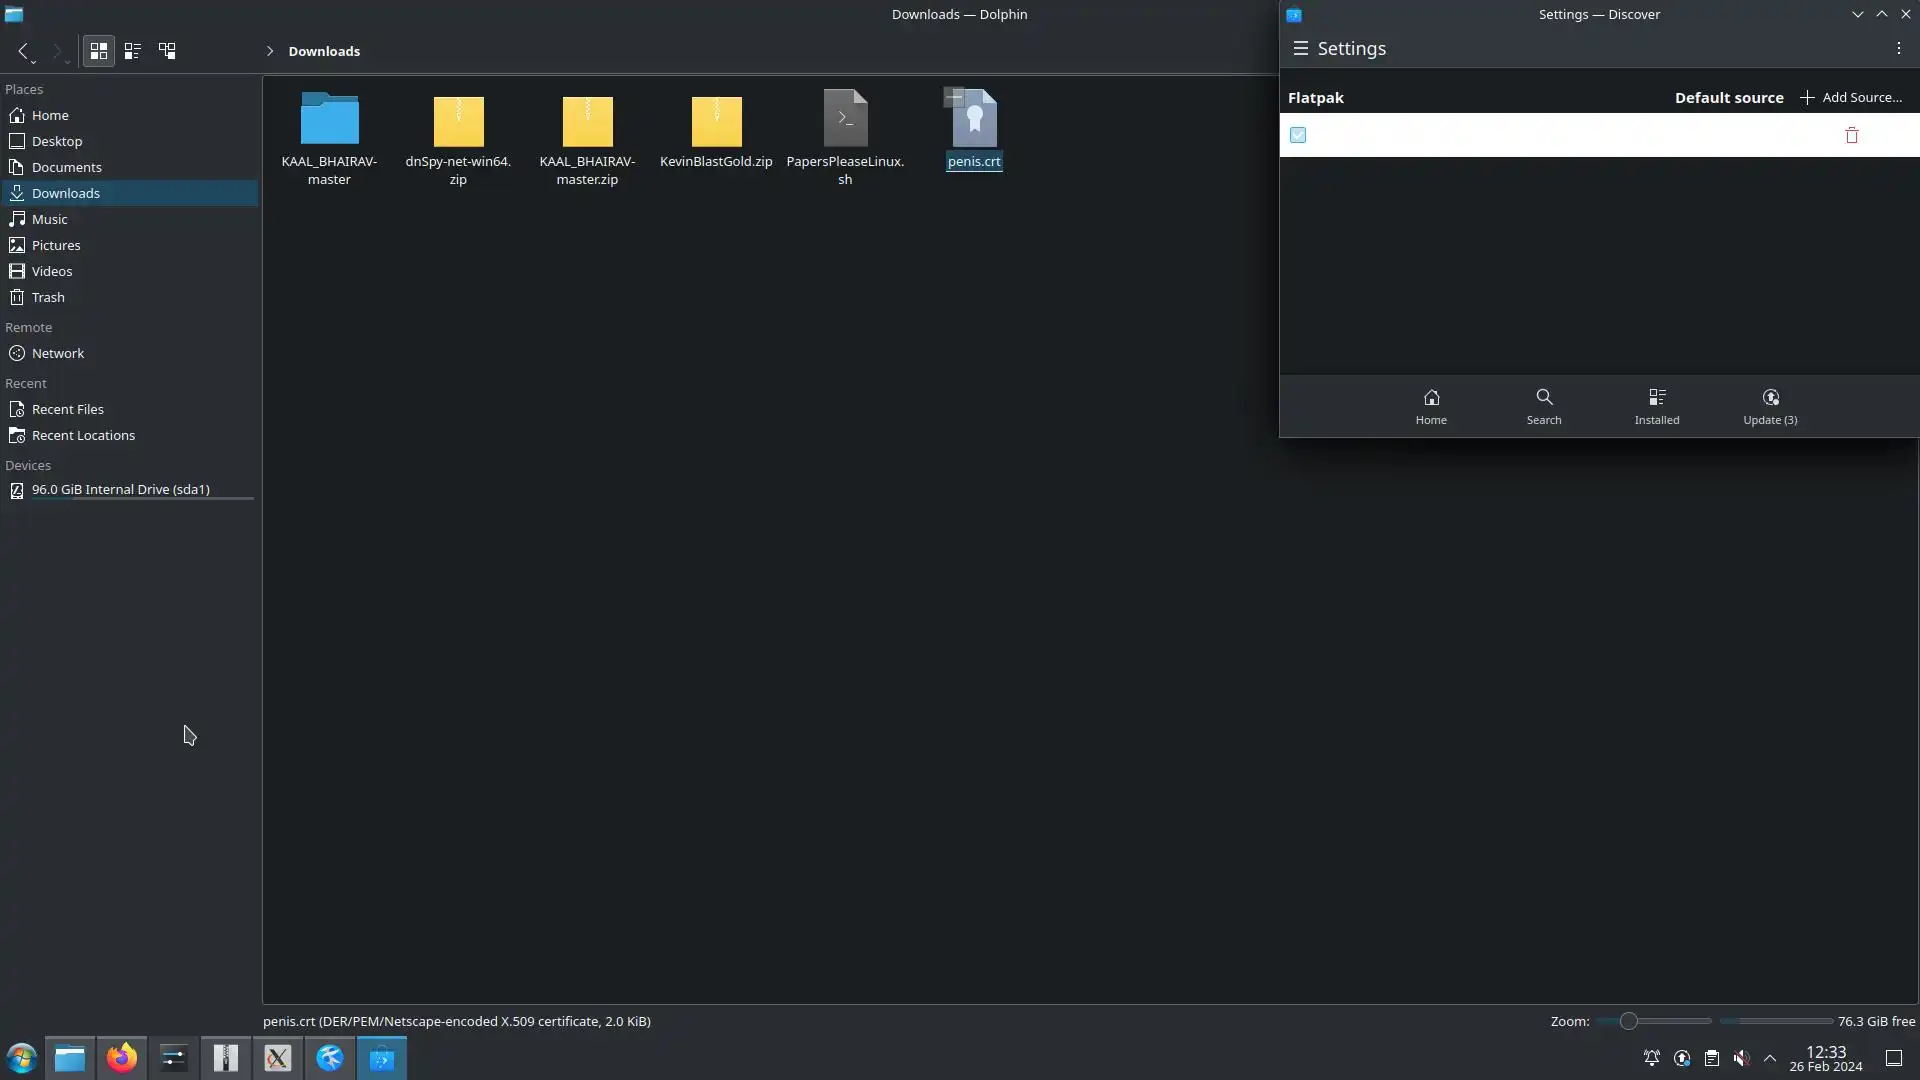Select the Icons view mode button
This screenshot has width=1920, height=1080.
coord(98,50)
